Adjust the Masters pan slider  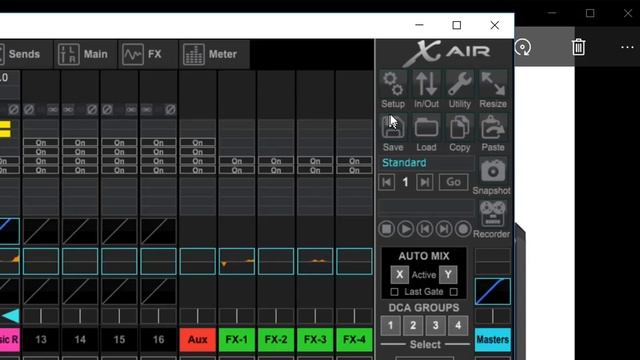pos(493,316)
